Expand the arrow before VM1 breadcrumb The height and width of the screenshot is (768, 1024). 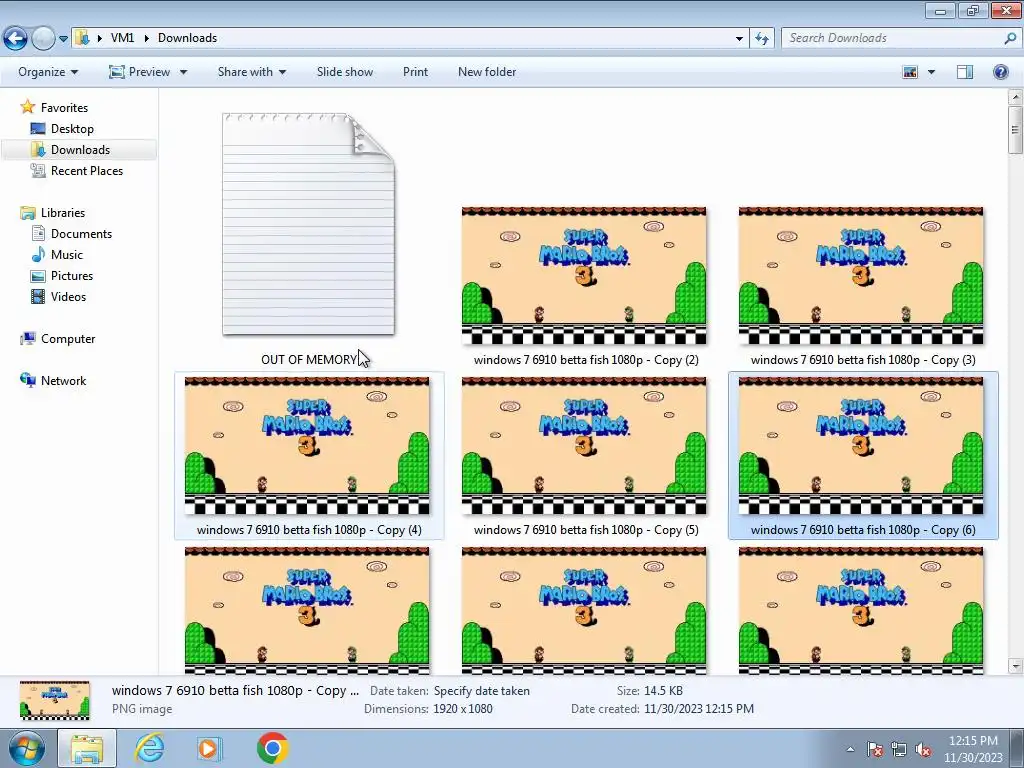[x=99, y=38]
